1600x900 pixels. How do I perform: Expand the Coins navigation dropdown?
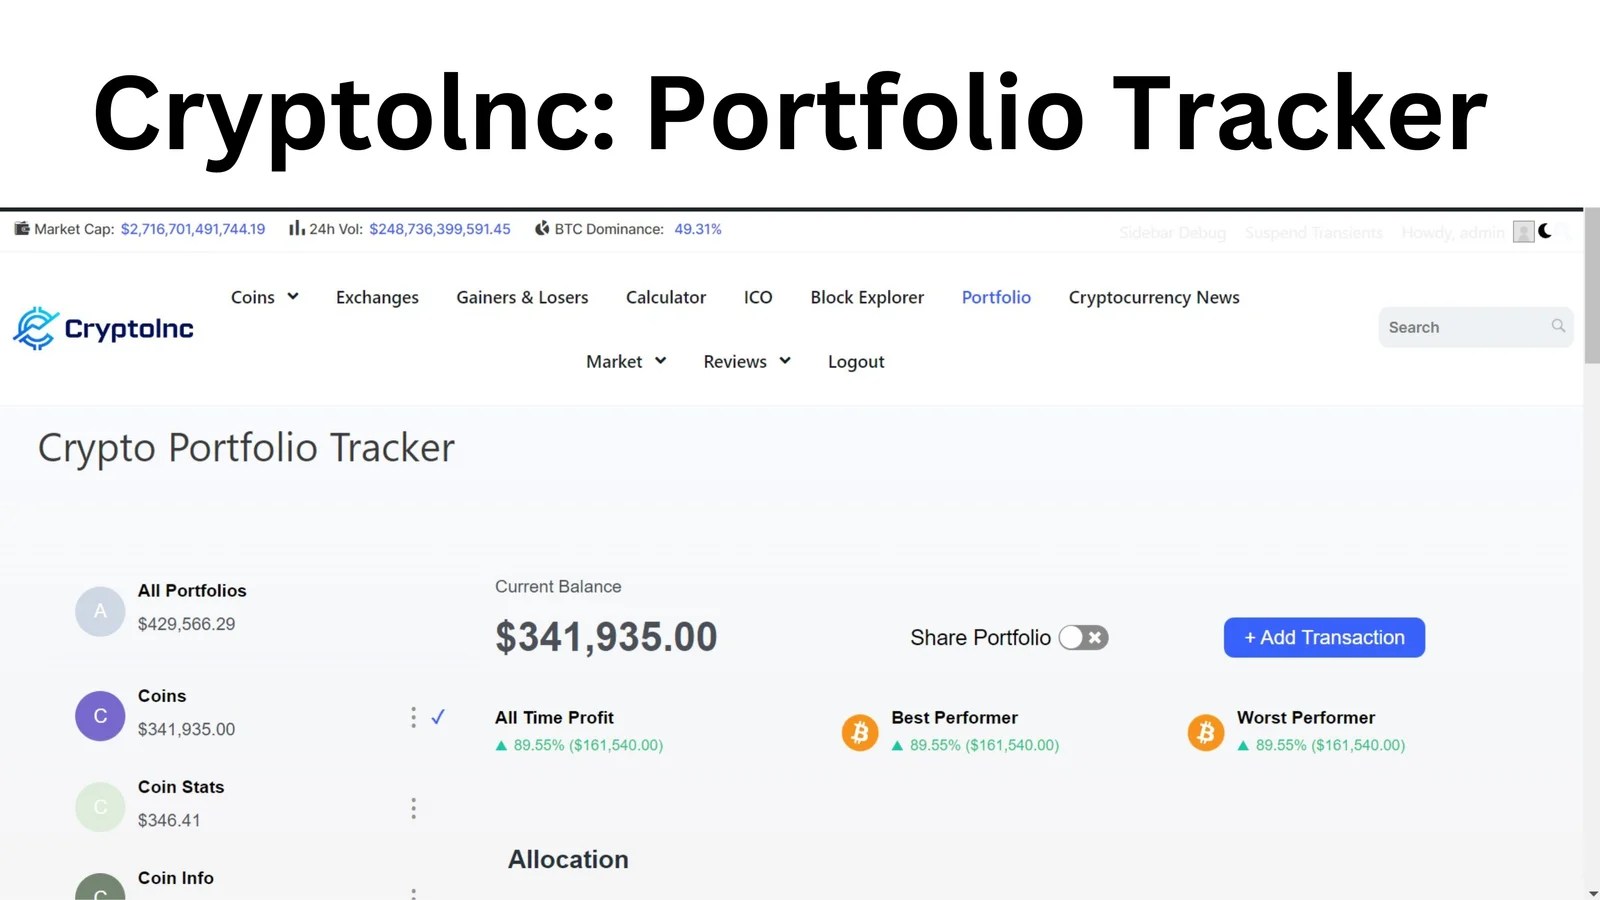(x=264, y=297)
